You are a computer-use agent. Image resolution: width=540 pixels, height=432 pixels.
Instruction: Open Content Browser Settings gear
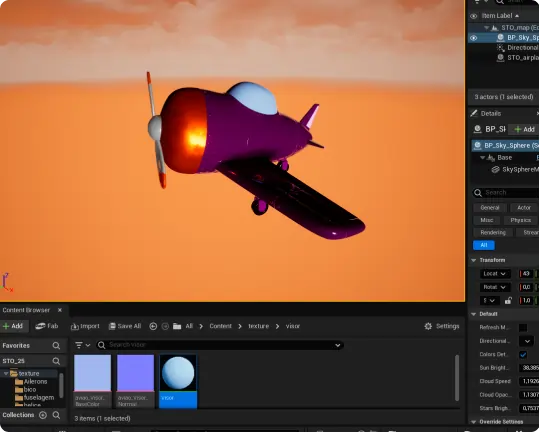click(428, 326)
